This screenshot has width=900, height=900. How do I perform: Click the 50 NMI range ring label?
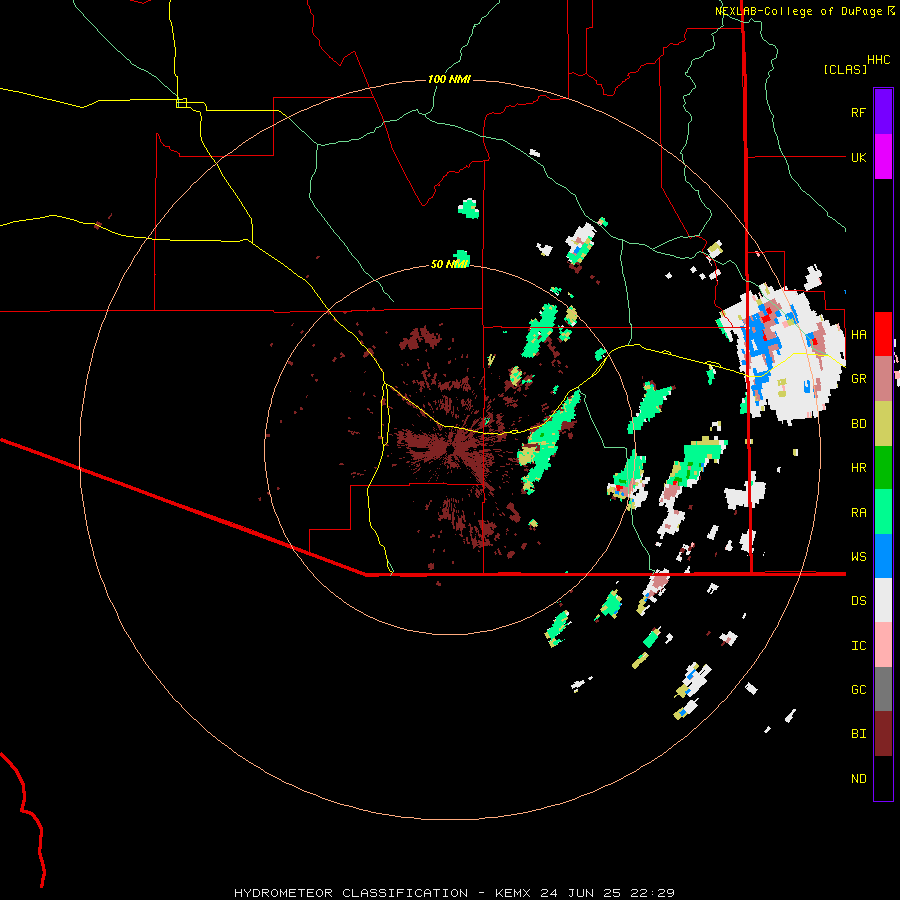click(x=449, y=264)
